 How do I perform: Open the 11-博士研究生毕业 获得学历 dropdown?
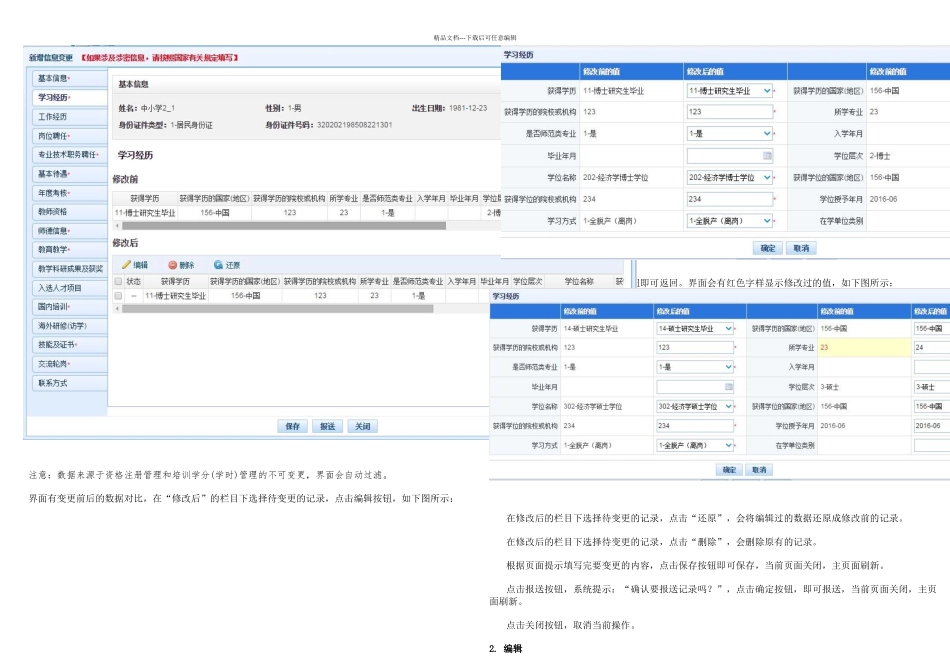coord(767,91)
